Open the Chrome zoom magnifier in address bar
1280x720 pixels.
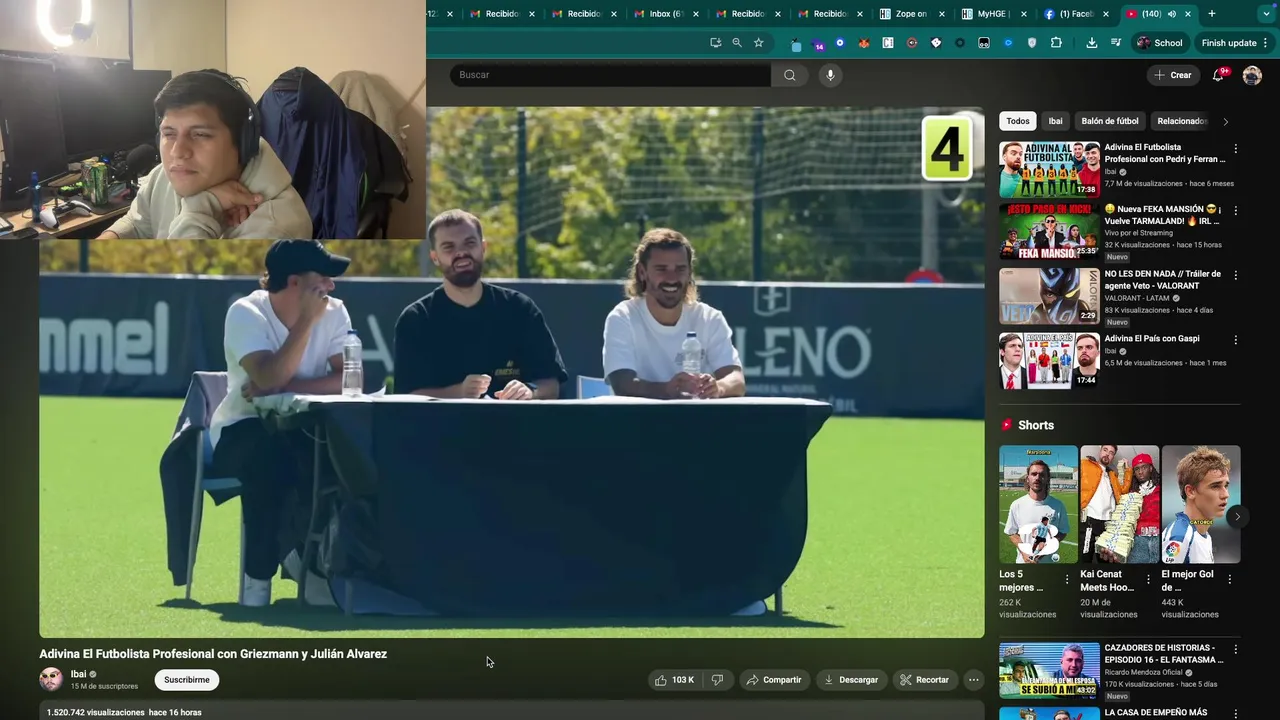pyautogui.click(x=737, y=43)
